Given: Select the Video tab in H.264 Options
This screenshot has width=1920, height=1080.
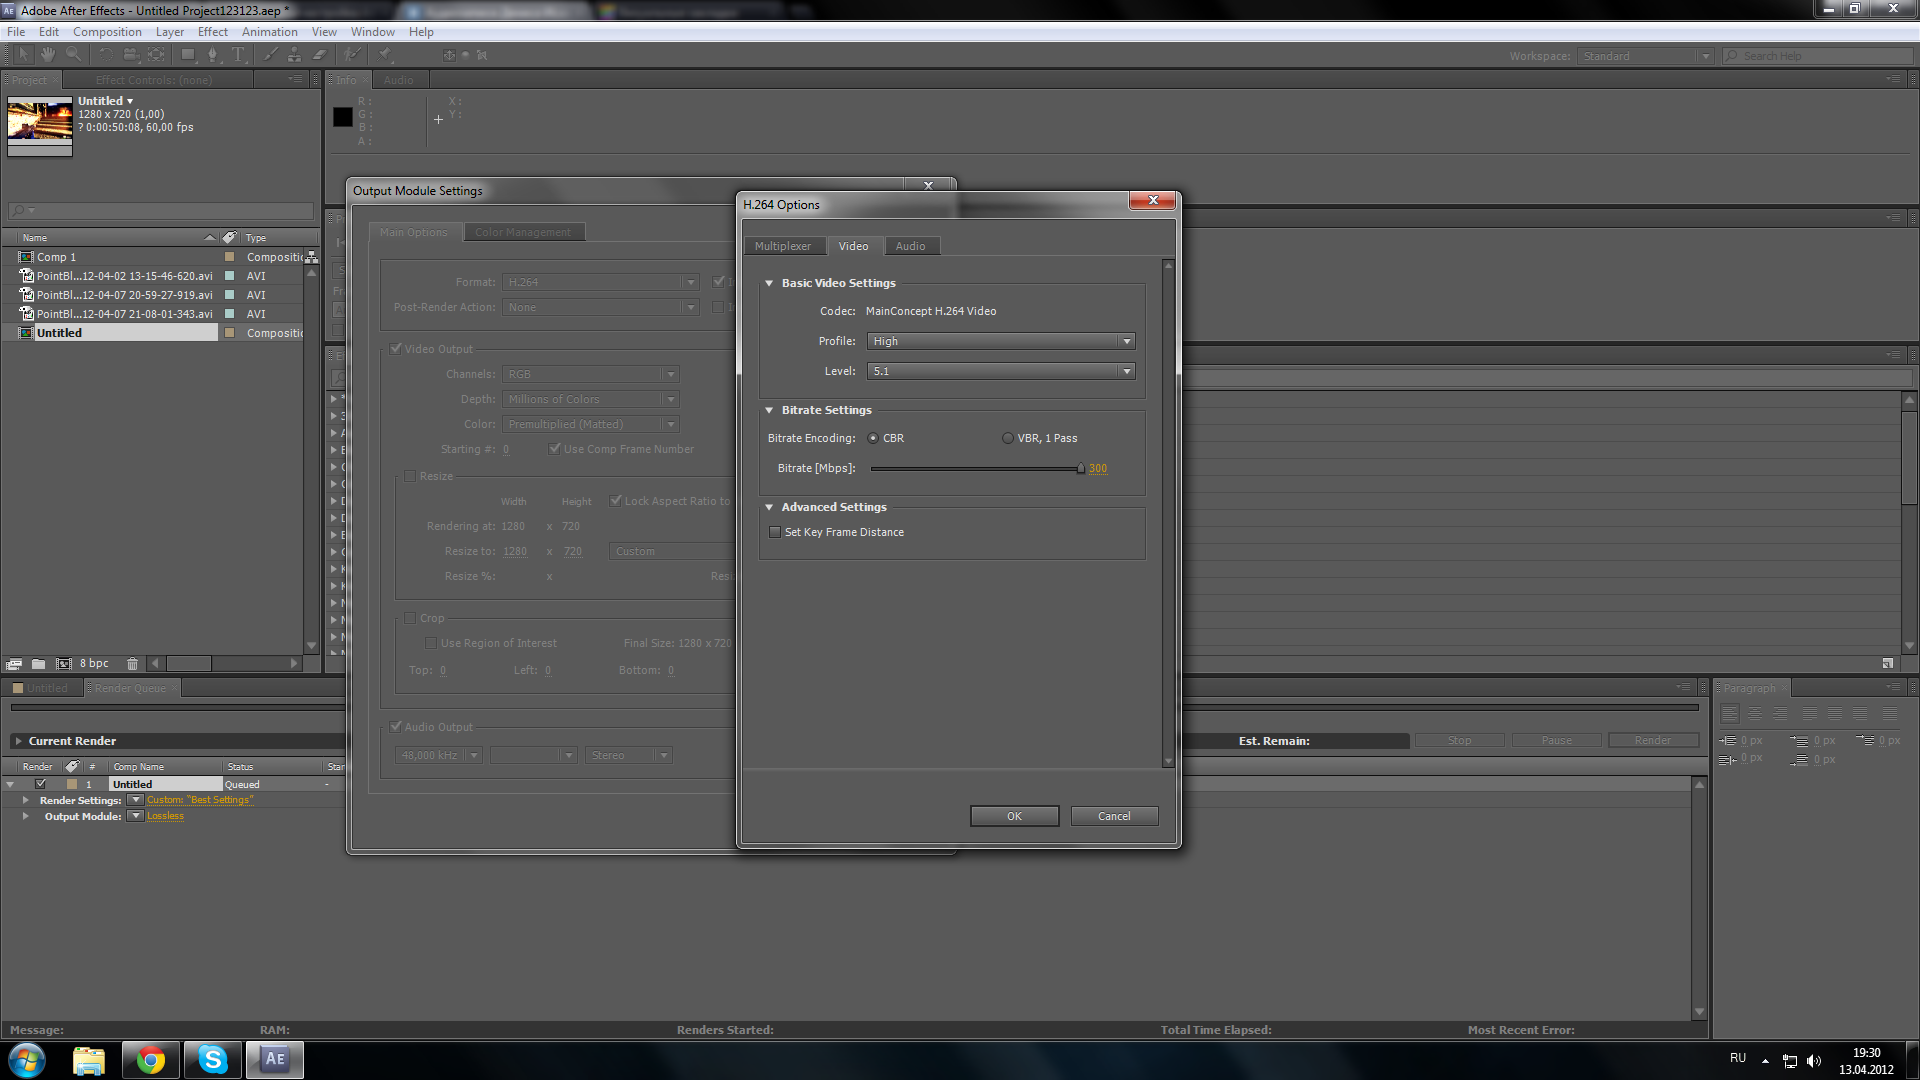Looking at the screenshot, I should click(852, 245).
